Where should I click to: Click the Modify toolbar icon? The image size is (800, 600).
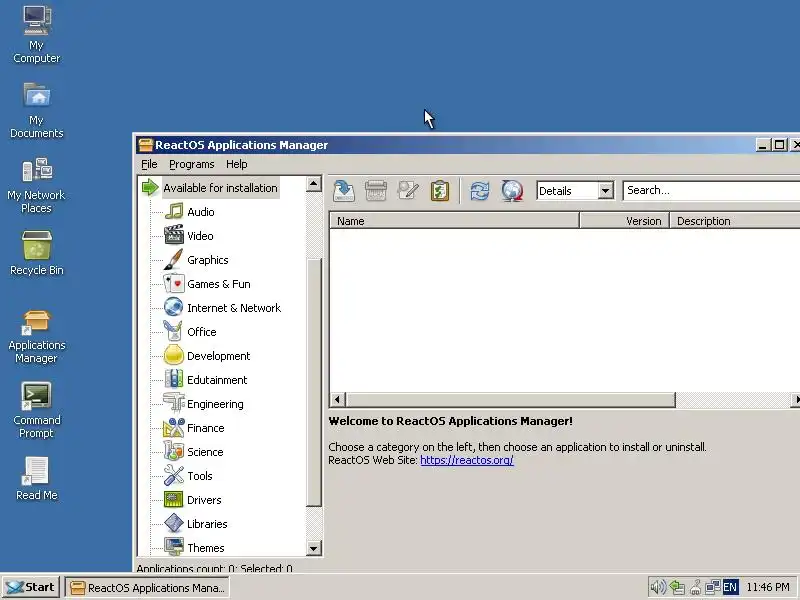408,191
